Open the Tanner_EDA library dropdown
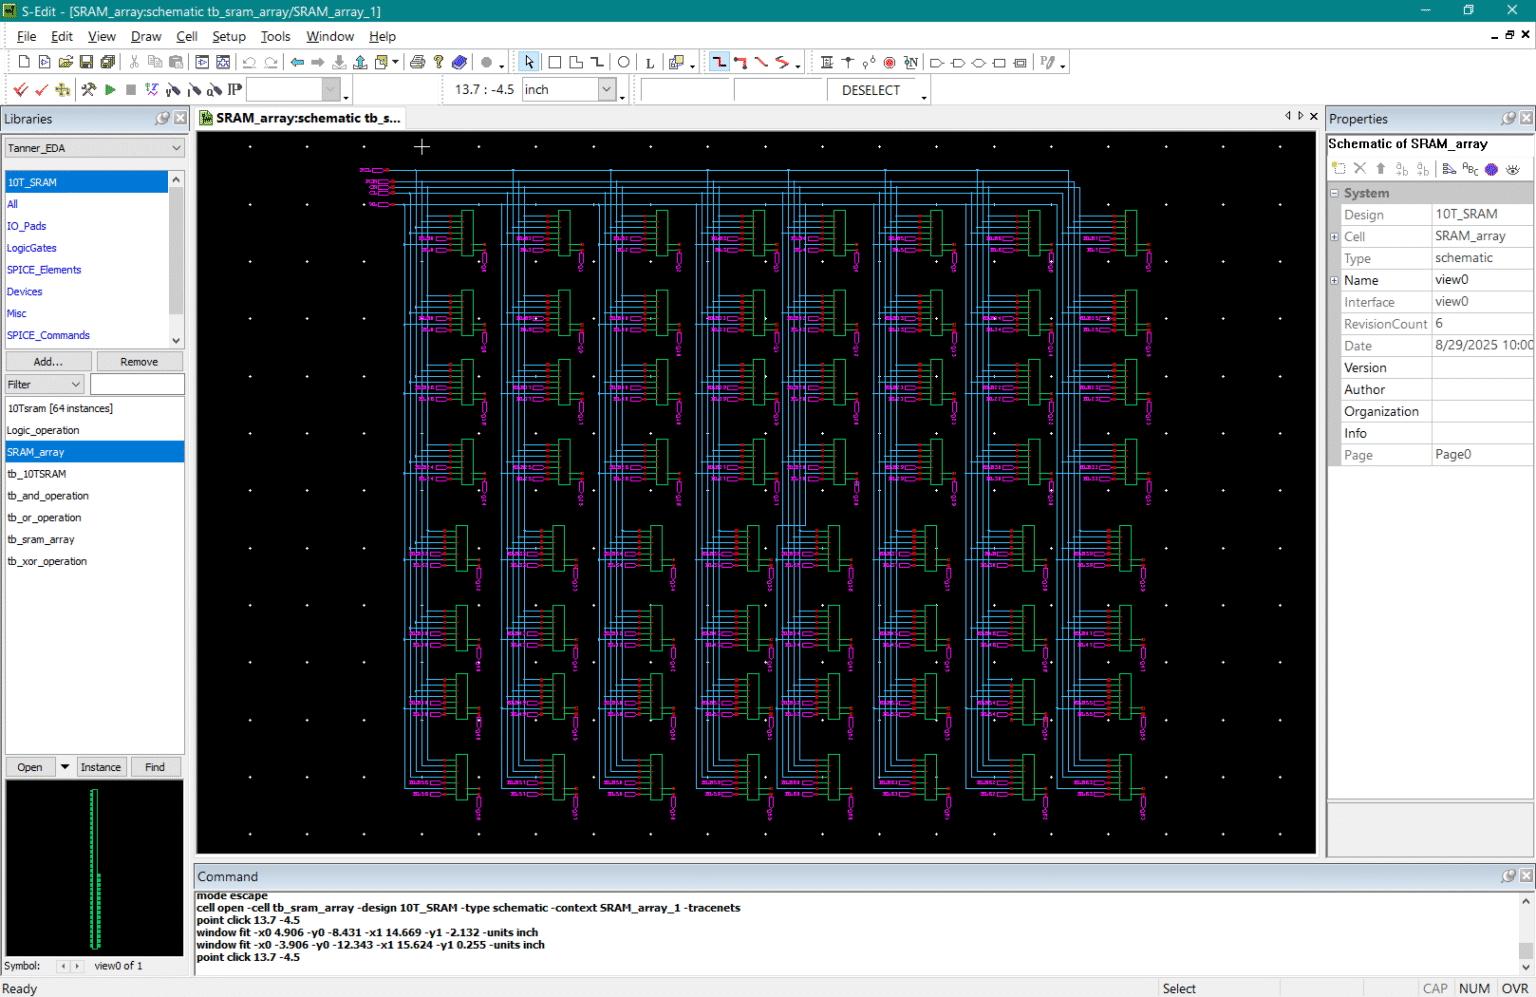The height and width of the screenshot is (997, 1536). click(175, 147)
